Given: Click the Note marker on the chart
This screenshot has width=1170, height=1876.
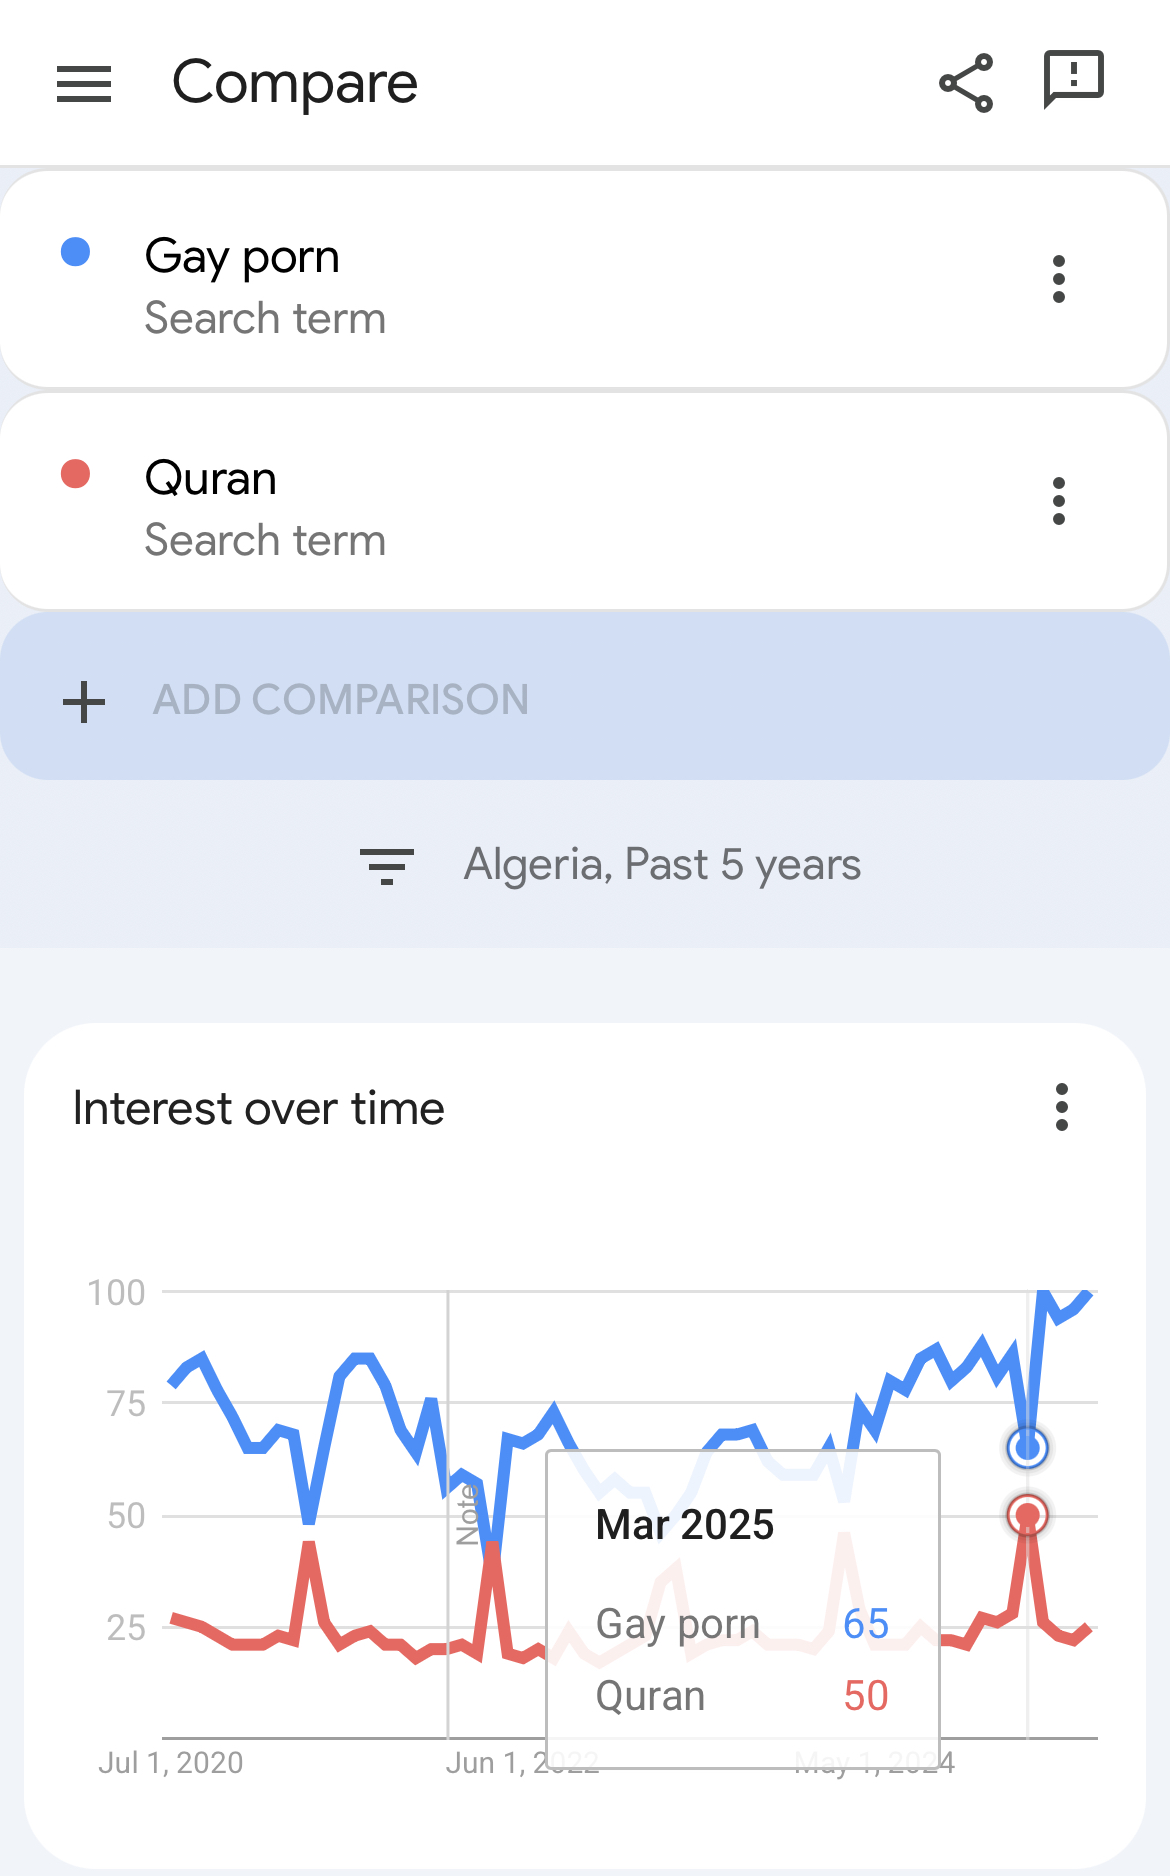Looking at the screenshot, I should pos(467,1515).
